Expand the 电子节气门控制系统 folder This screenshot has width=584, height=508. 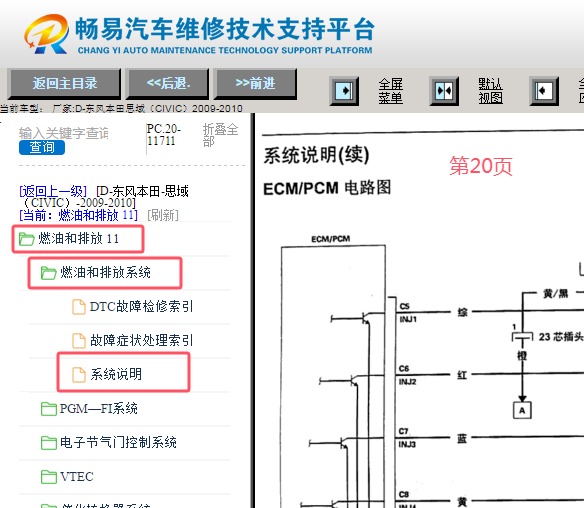pyautogui.click(x=118, y=442)
